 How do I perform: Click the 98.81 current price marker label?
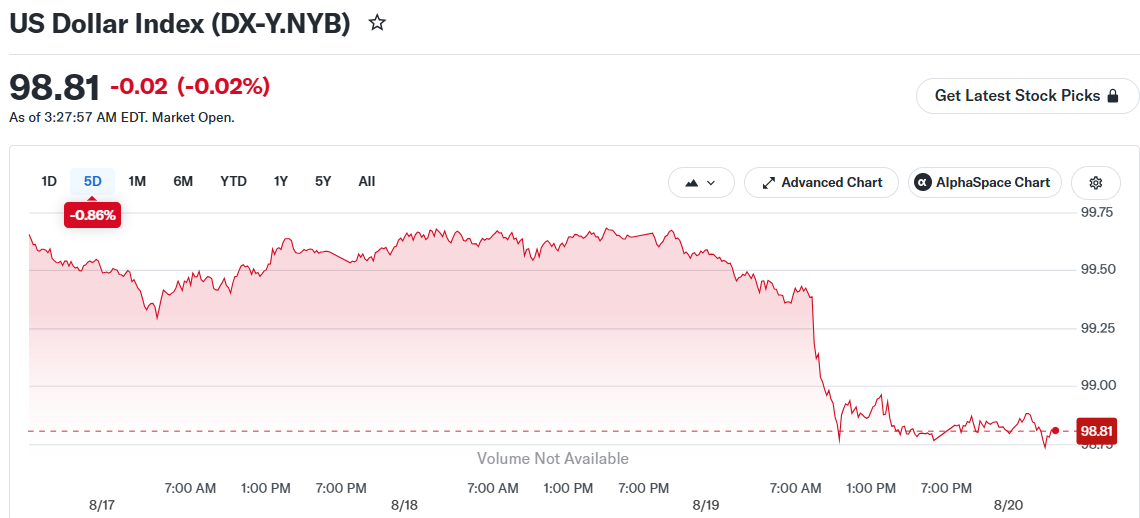click(x=1097, y=431)
